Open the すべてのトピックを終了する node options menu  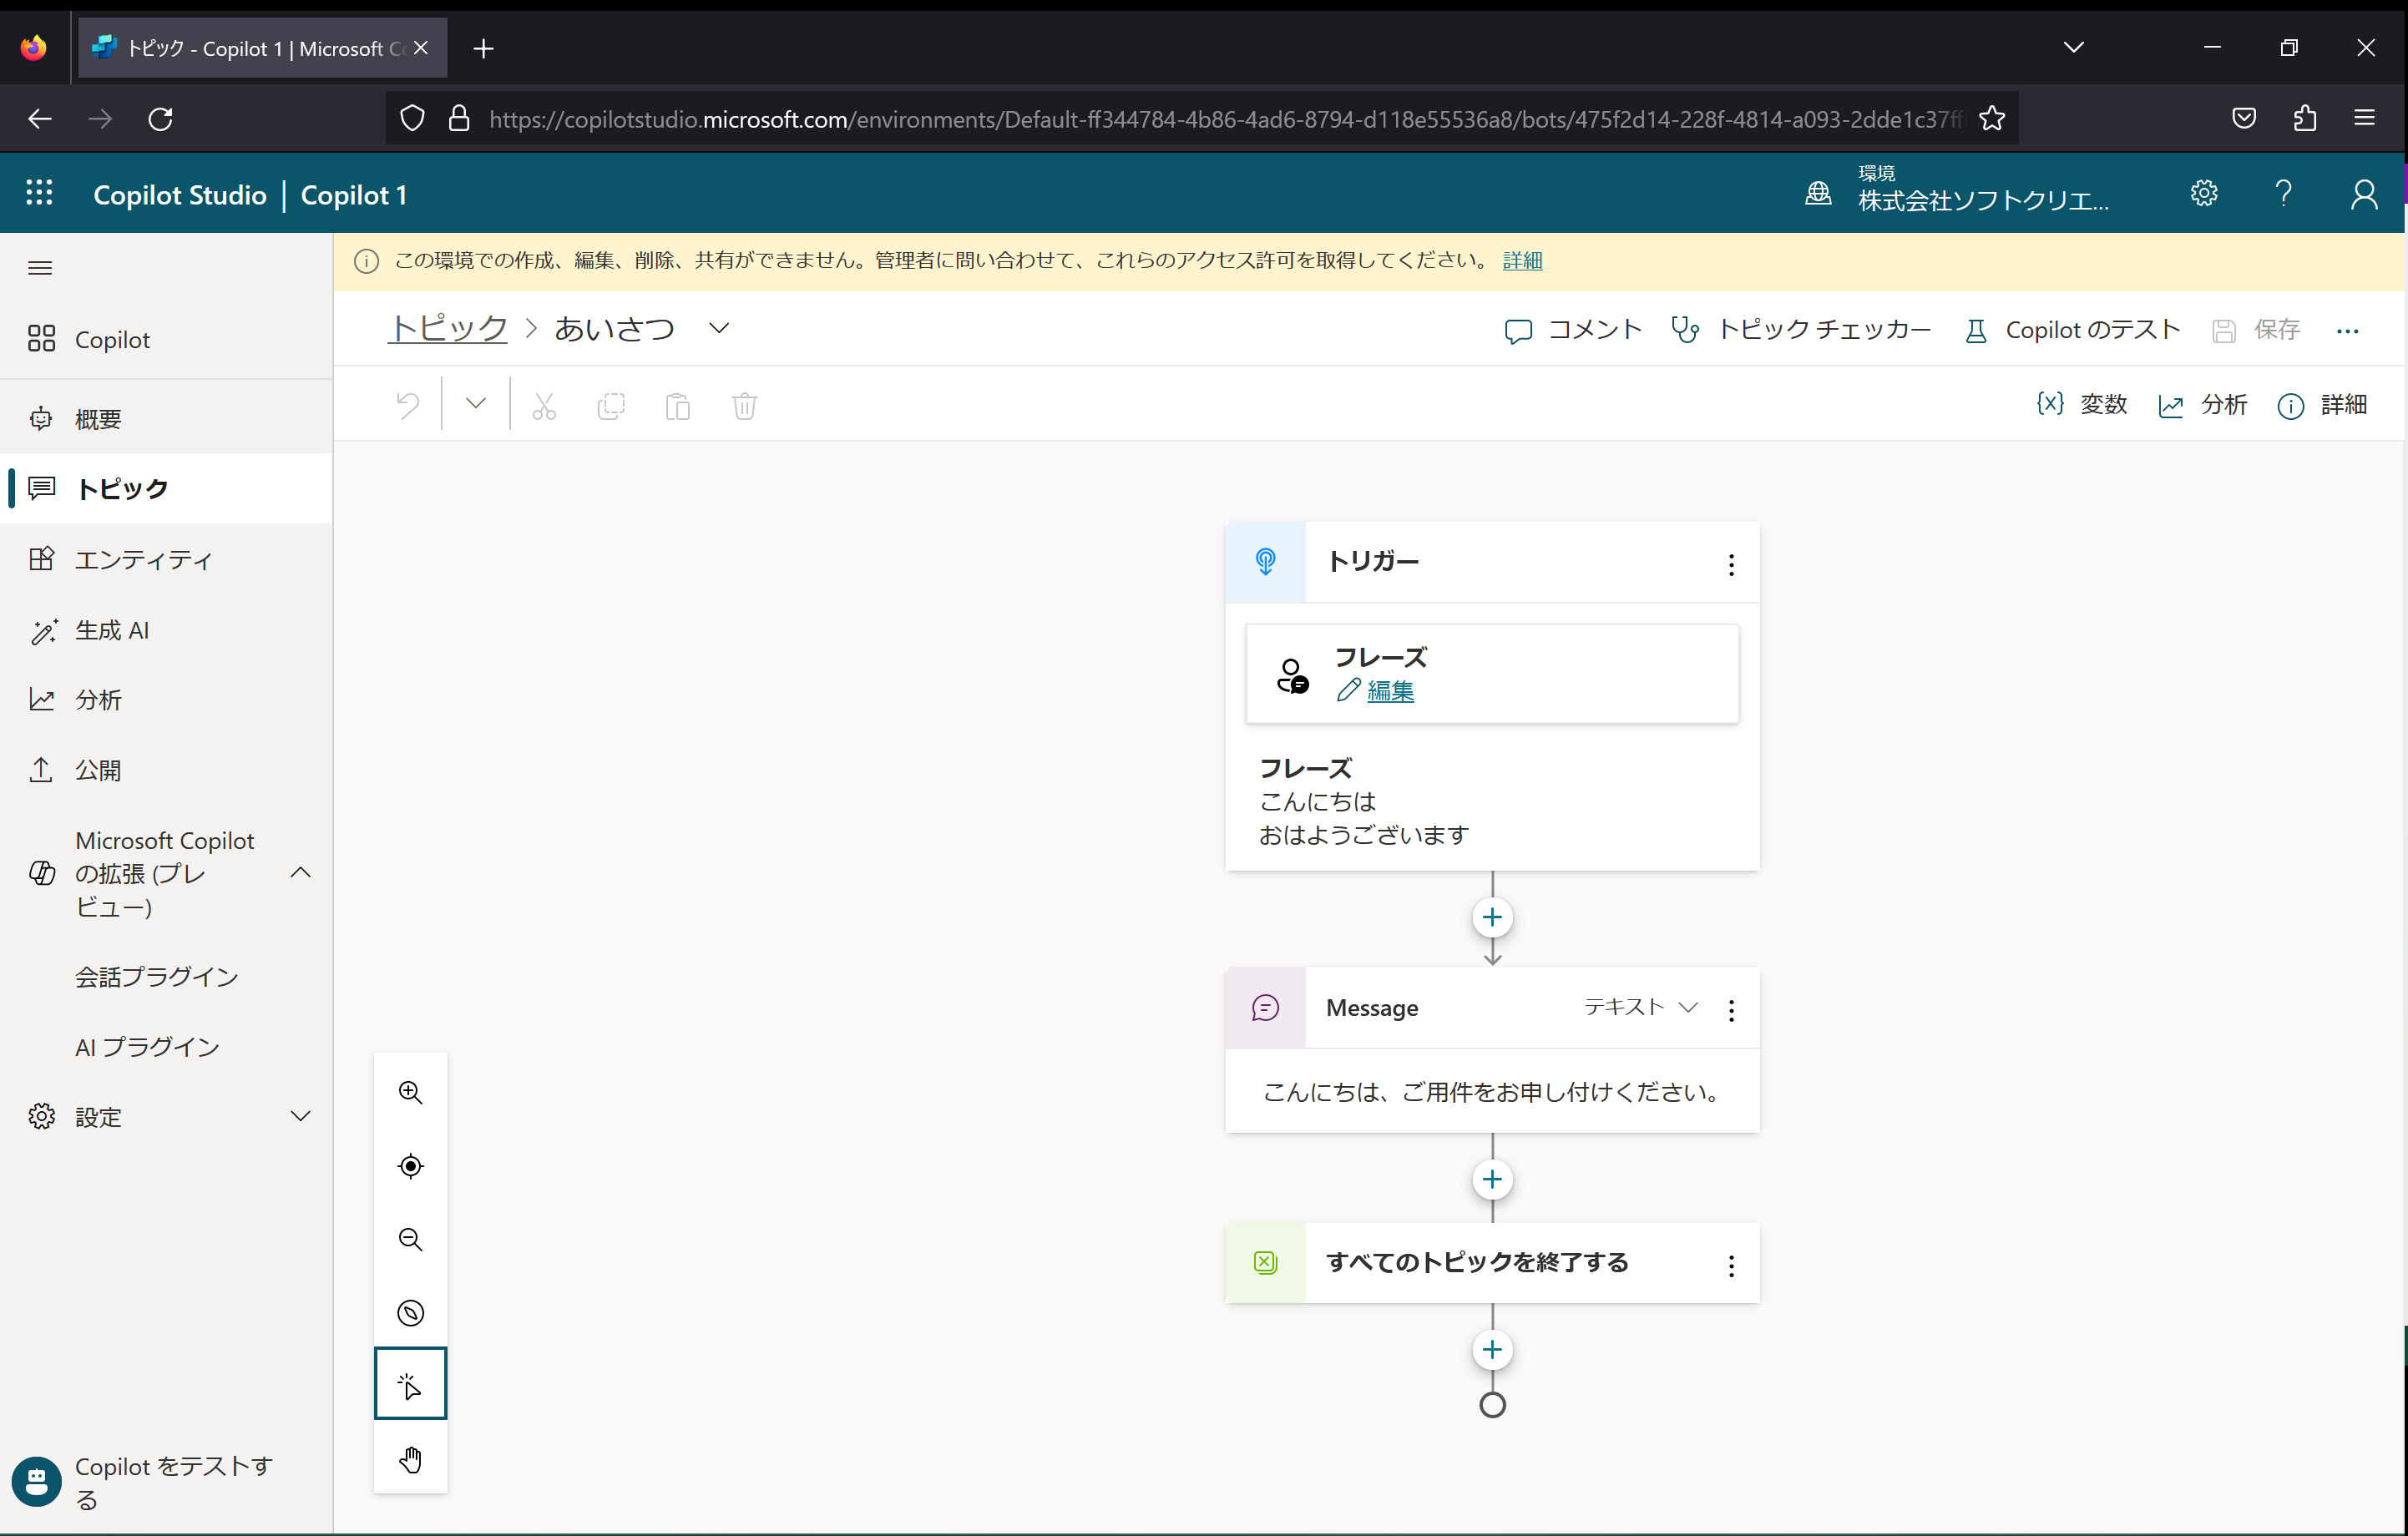click(1731, 1266)
